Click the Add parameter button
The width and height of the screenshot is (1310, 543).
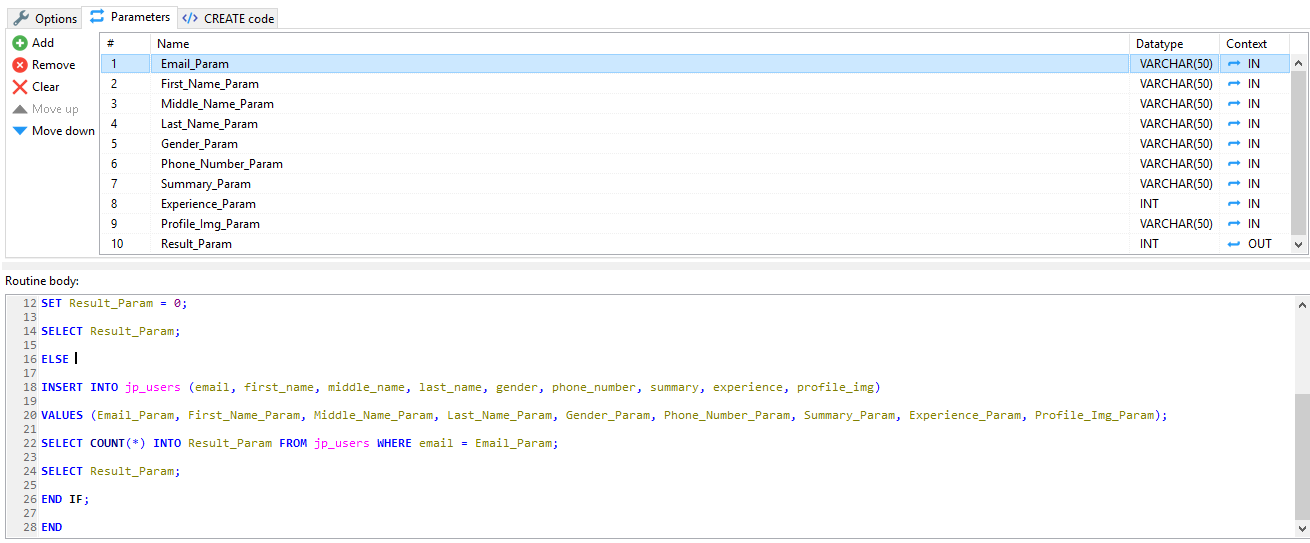(33, 43)
